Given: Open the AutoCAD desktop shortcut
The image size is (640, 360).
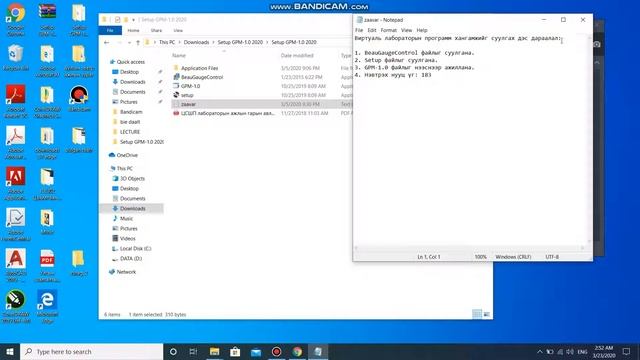Looking at the screenshot, I should 16,265.
